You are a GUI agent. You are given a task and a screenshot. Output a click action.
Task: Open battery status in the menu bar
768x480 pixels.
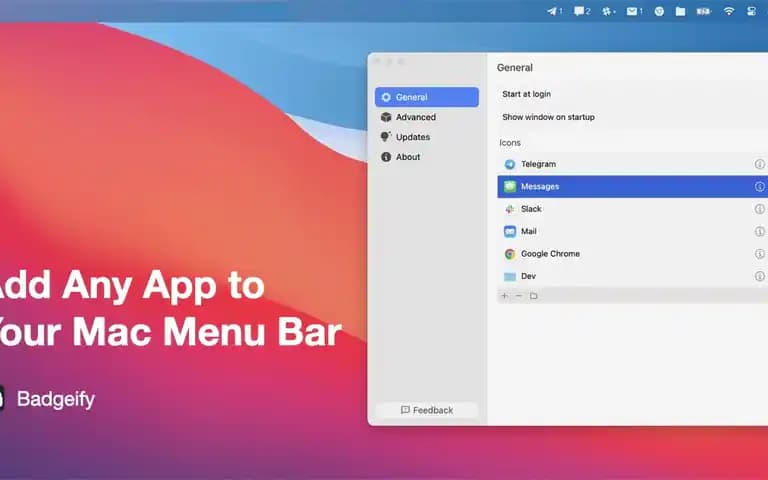[x=704, y=11]
